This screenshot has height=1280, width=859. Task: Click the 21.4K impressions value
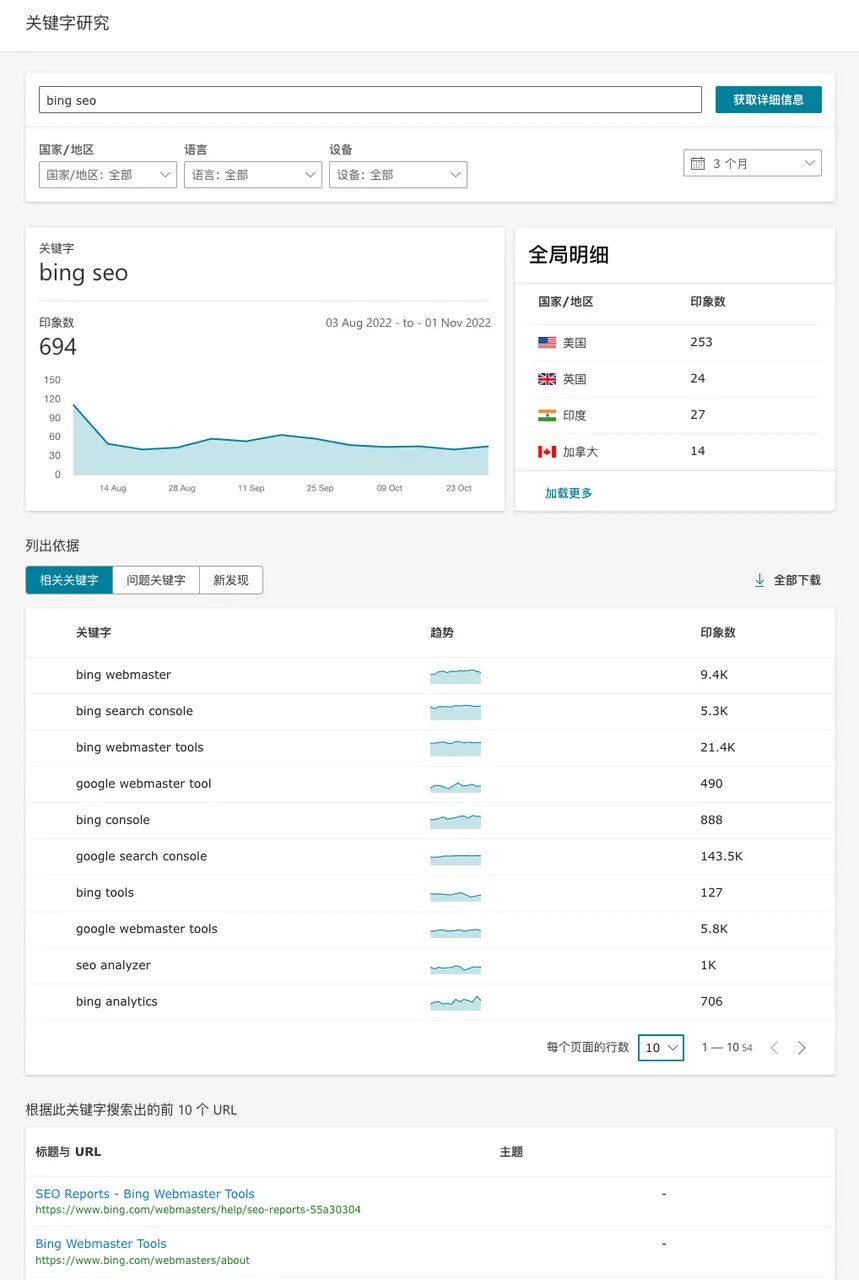tap(718, 747)
